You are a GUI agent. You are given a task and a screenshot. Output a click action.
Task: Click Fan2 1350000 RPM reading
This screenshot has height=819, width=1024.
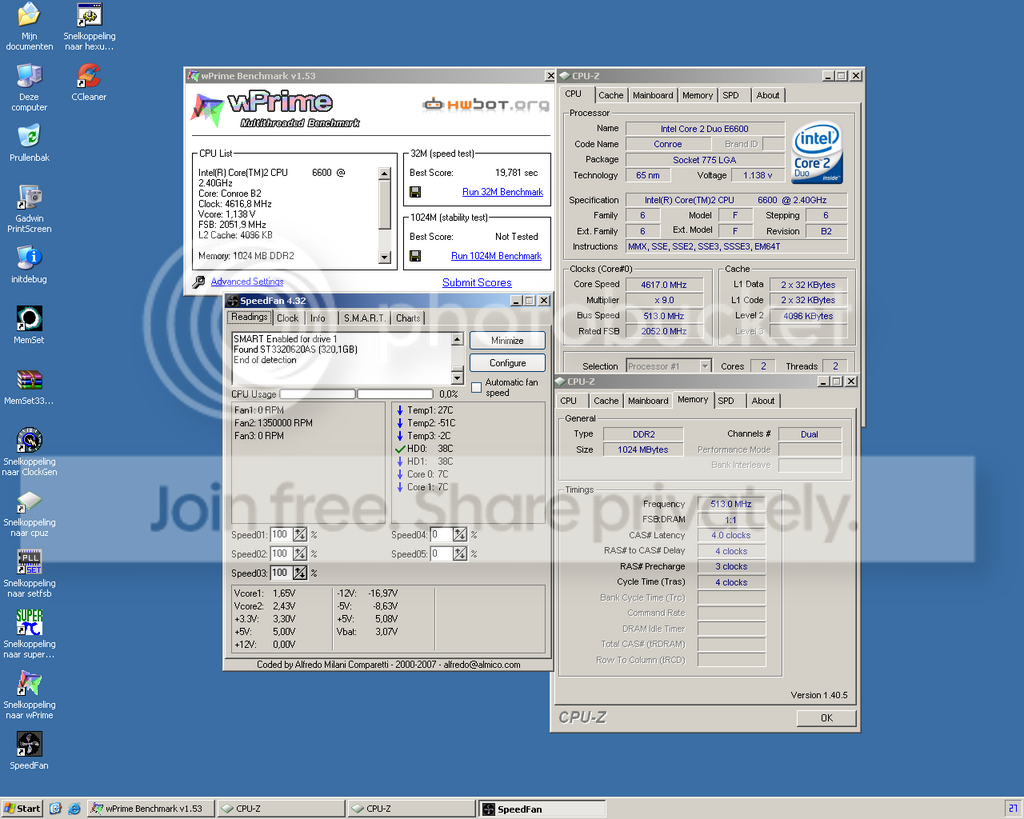274,423
